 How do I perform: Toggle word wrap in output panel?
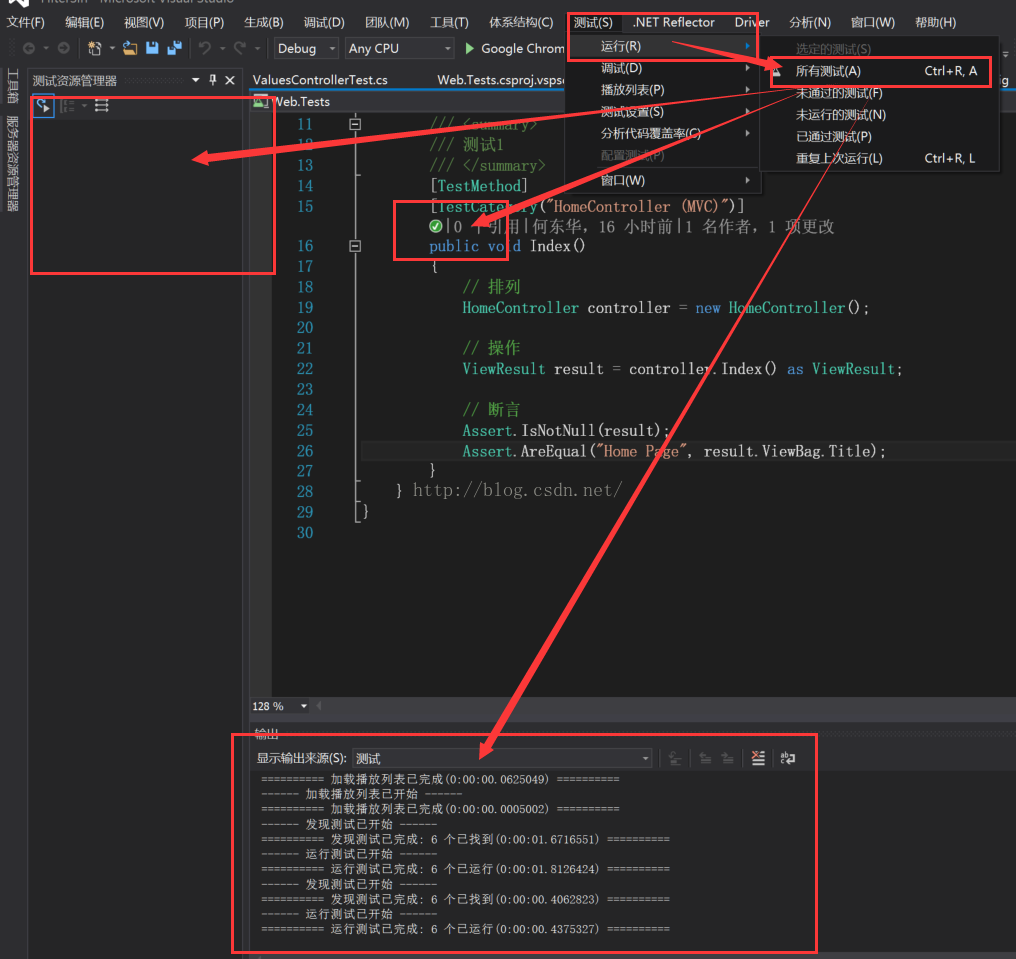point(788,758)
